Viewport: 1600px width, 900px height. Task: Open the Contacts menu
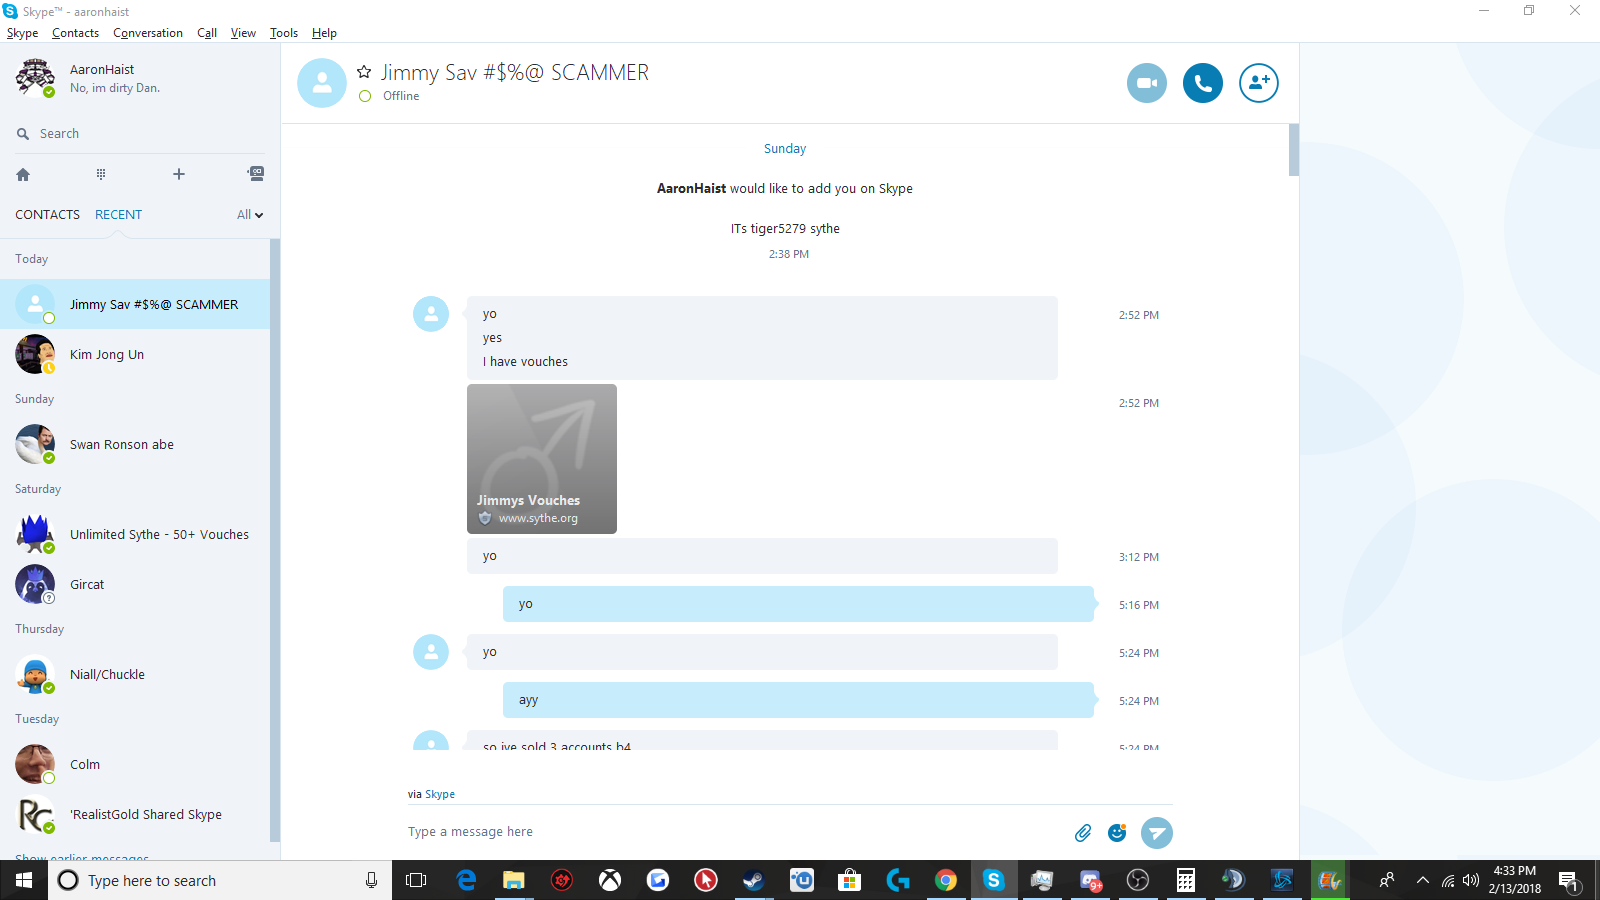coord(75,33)
